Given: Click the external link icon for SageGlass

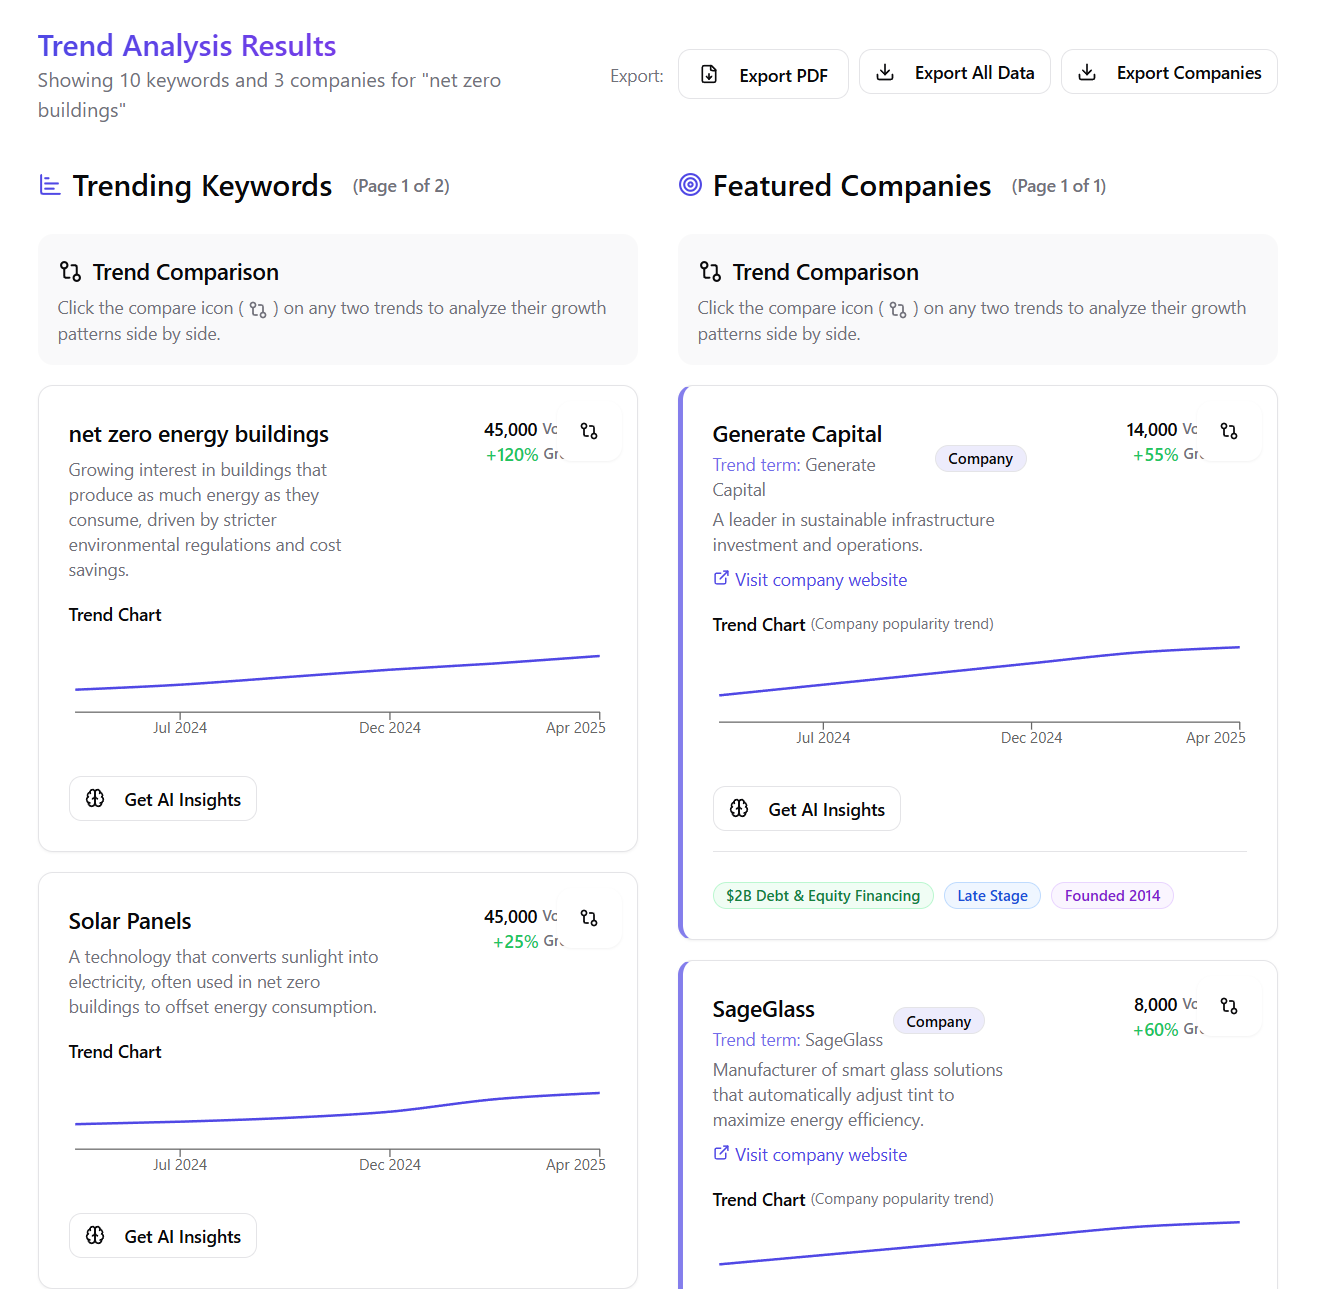Looking at the screenshot, I should [x=721, y=1153].
